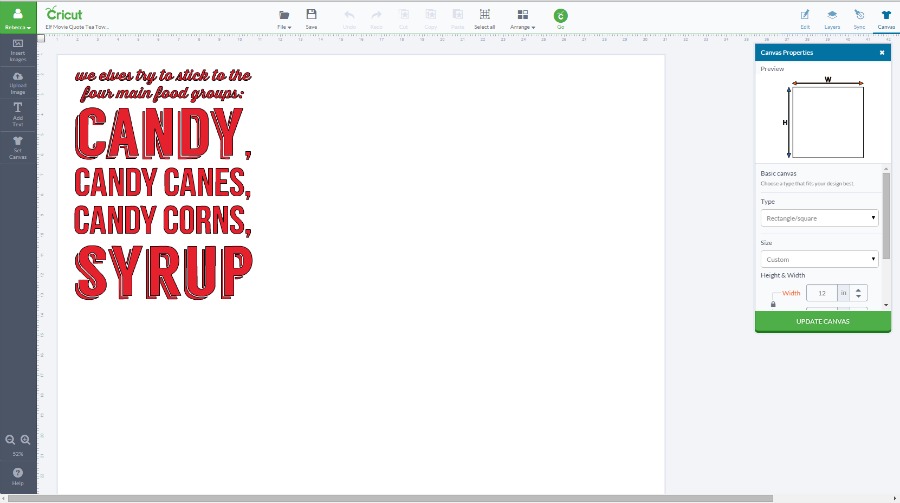The image size is (900, 503).
Task: Open the Rebecca account menu
Action: point(18,17)
